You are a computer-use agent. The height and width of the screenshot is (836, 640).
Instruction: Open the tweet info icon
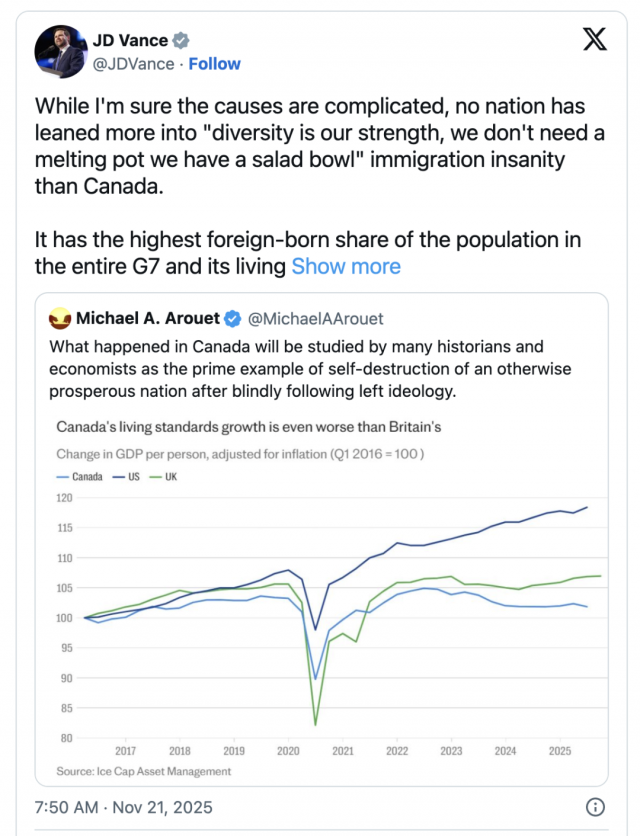[x=594, y=807]
